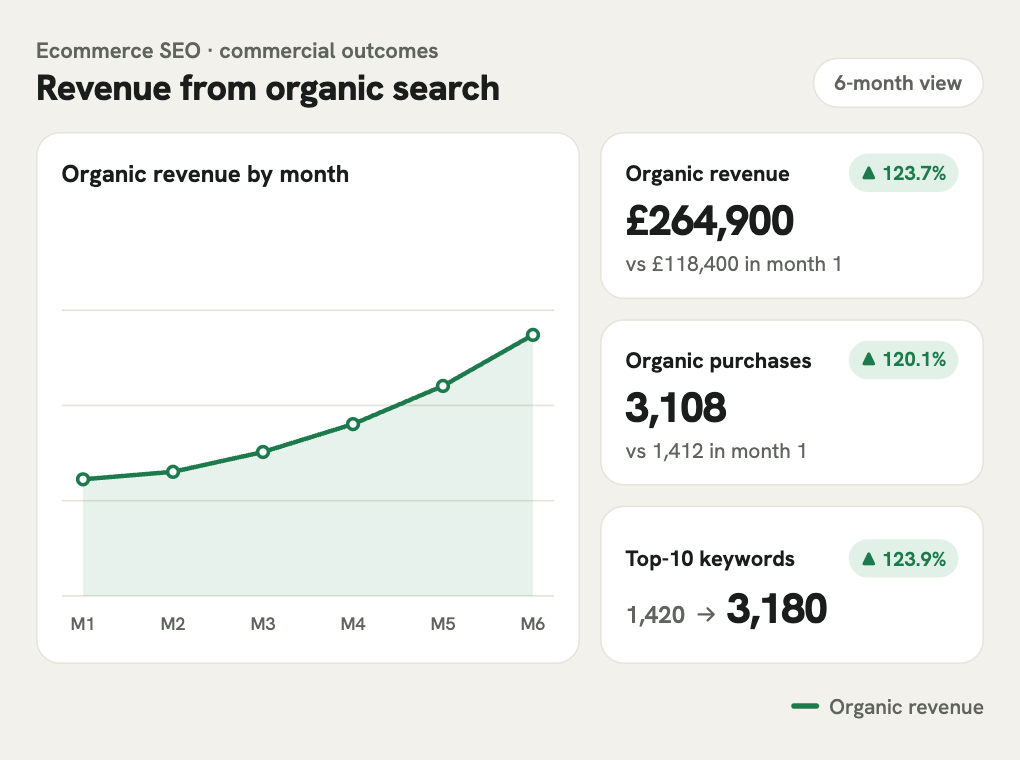
Task: Click the 1,420 starting keywords value
Action: click(656, 615)
